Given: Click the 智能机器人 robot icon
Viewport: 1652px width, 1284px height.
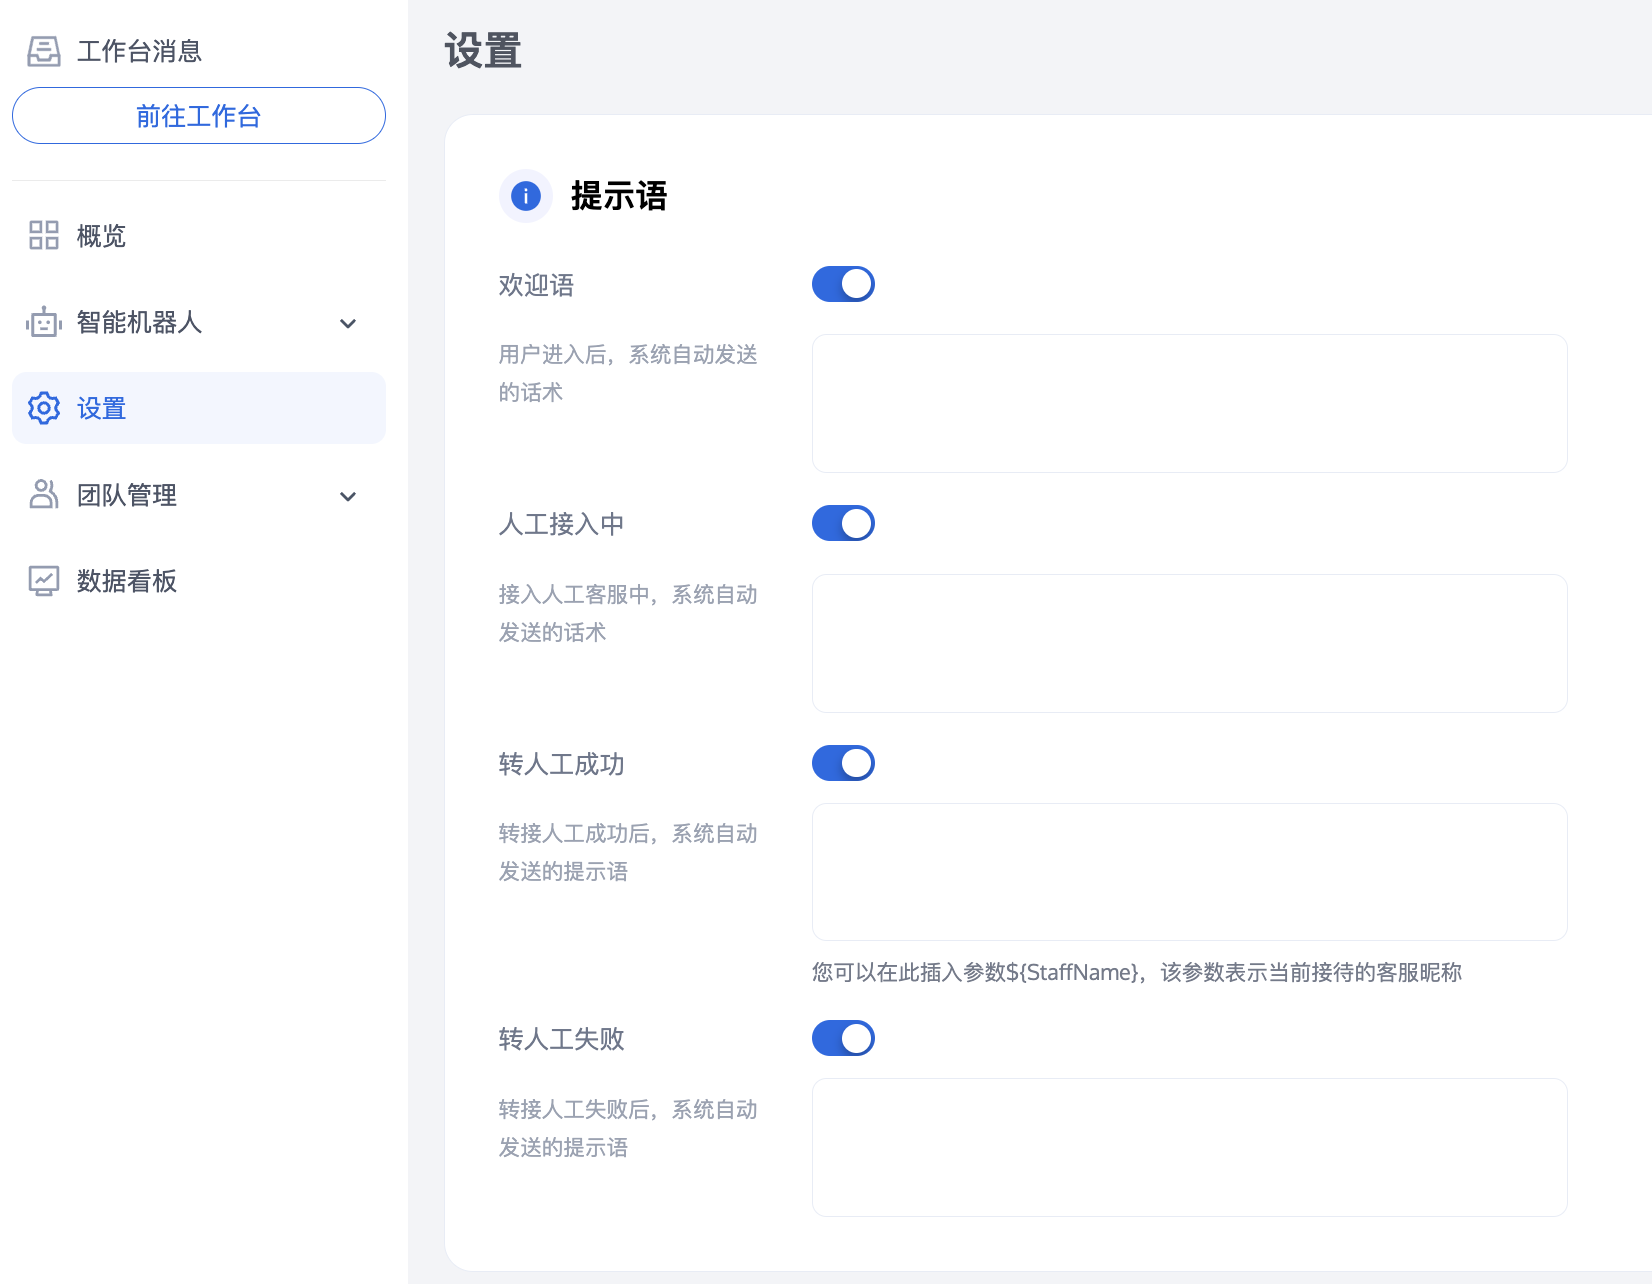Looking at the screenshot, I should [x=44, y=322].
